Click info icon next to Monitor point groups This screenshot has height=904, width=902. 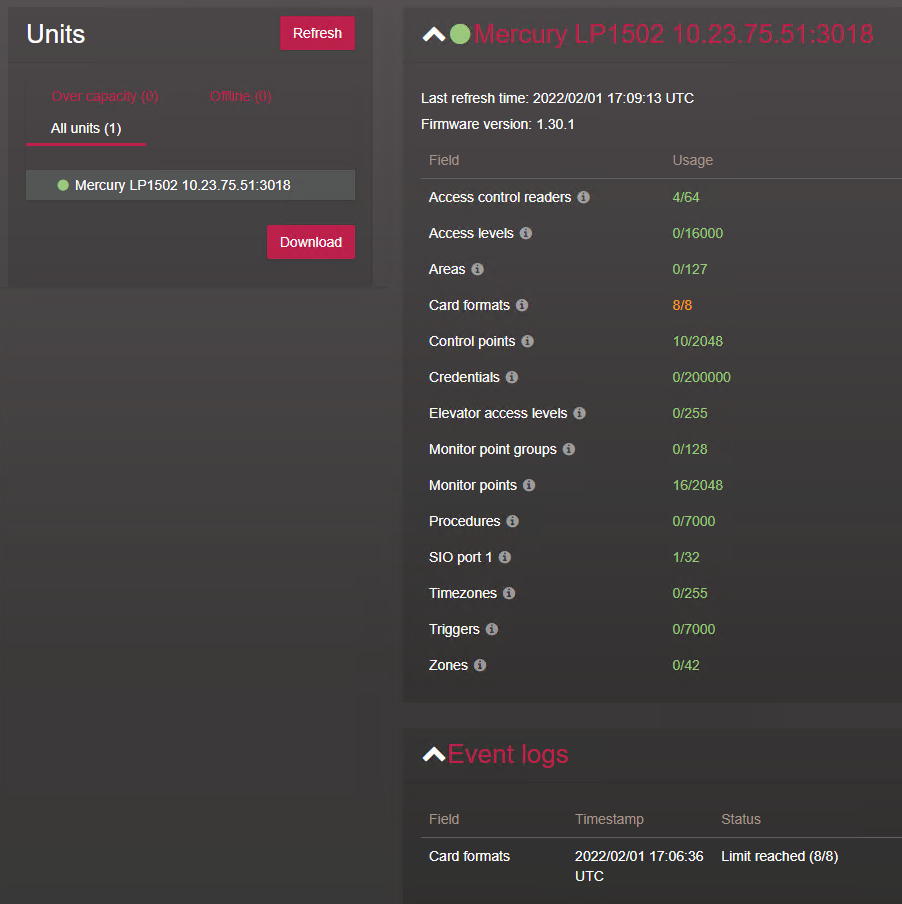pyautogui.click(x=569, y=449)
